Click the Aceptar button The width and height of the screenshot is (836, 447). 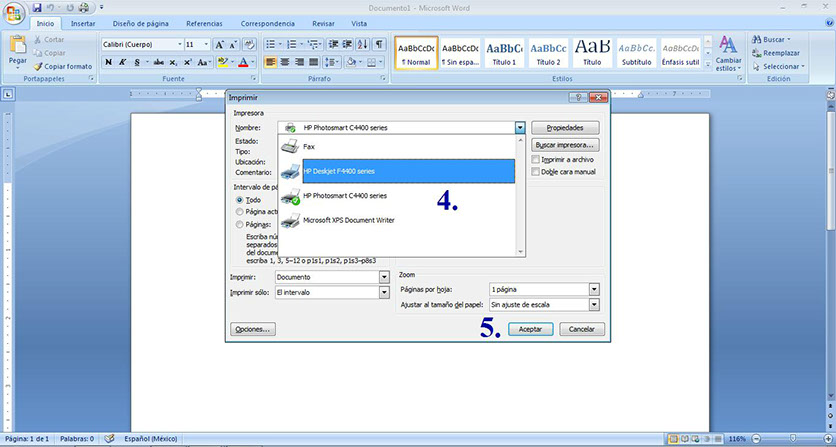[530, 329]
